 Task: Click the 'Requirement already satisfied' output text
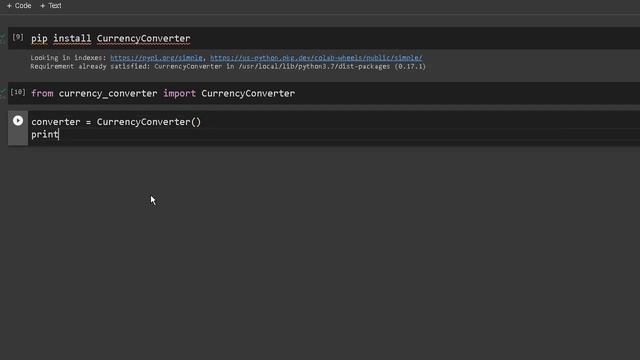pos(228,67)
